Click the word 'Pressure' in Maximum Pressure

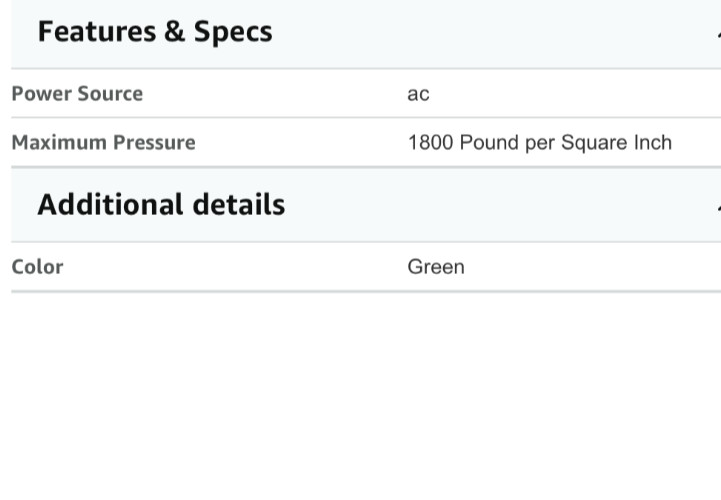click(154, 143)
